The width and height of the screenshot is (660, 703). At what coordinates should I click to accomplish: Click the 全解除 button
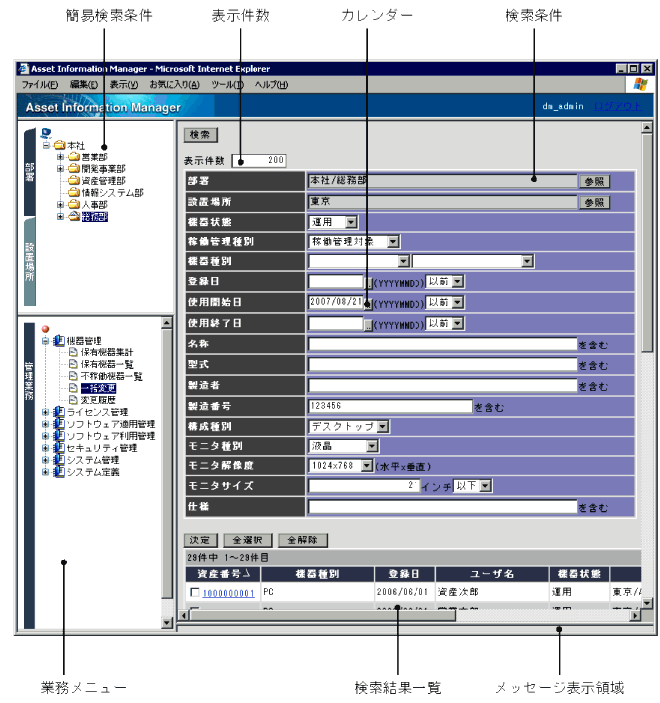(x=303, y=540)
